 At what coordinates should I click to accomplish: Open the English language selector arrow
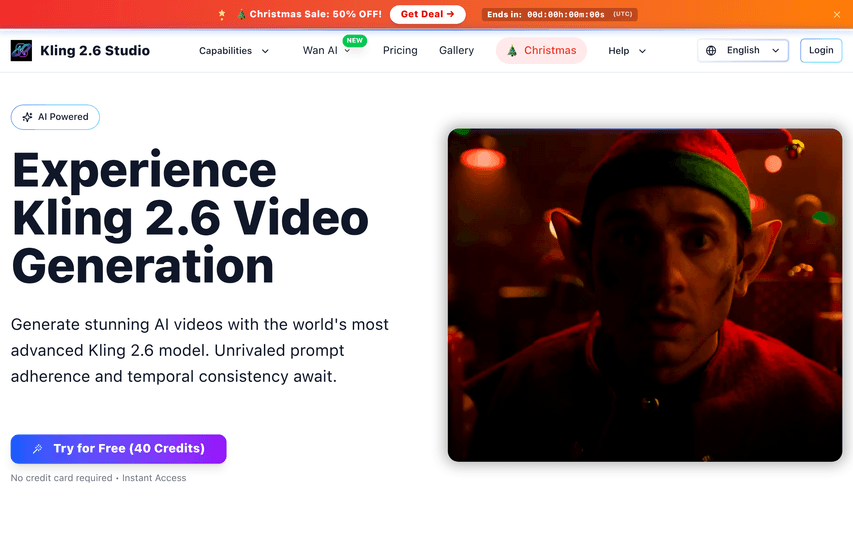(x=776, y=51)
